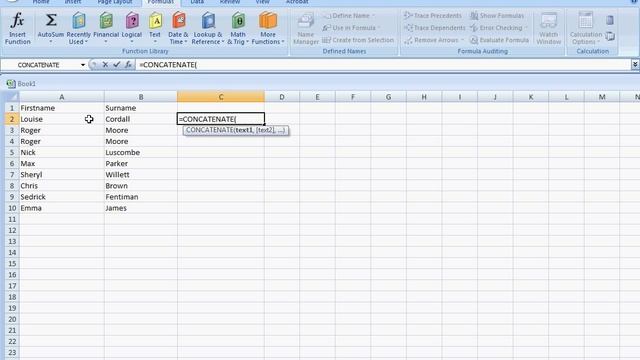Viewport: 640px width, 360px height.
Task: Click cell with Louise
Action: click(x=62, y=119)
